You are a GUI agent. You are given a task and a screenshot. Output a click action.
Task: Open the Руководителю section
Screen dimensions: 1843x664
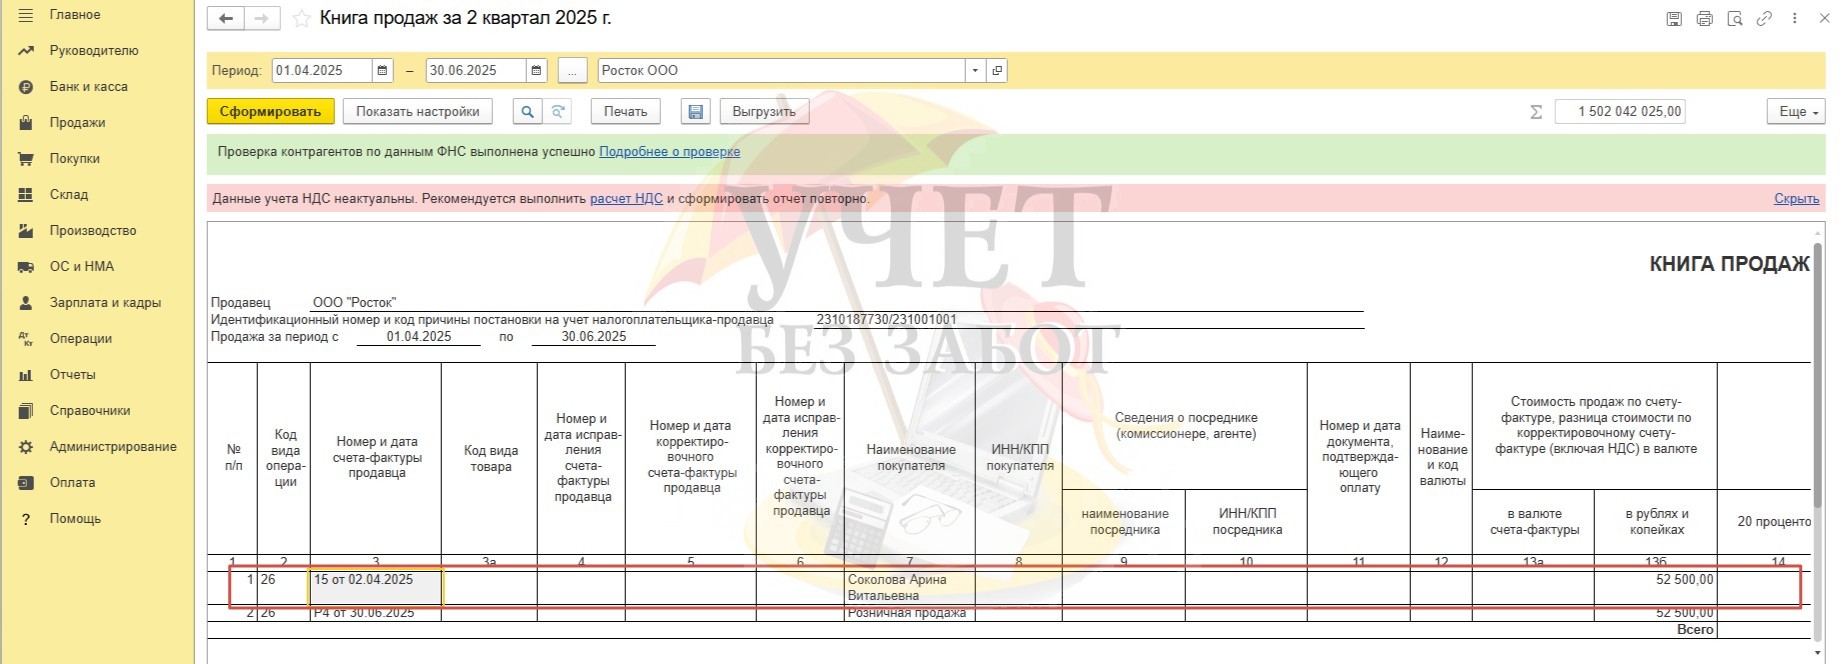click(x=94, y=51)
